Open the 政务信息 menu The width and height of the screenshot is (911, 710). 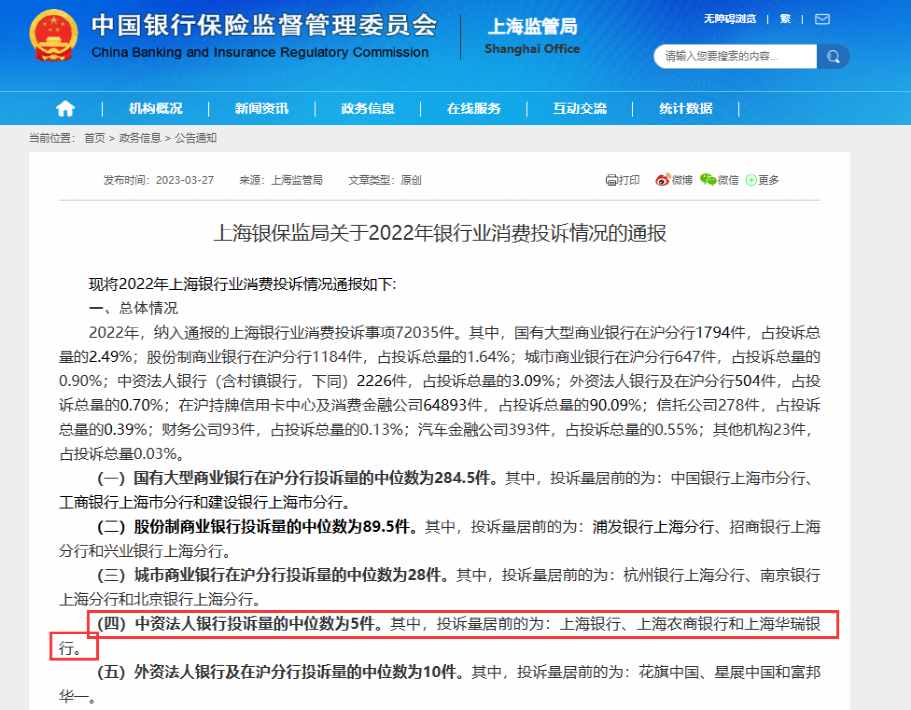click(x=368, y=109)
